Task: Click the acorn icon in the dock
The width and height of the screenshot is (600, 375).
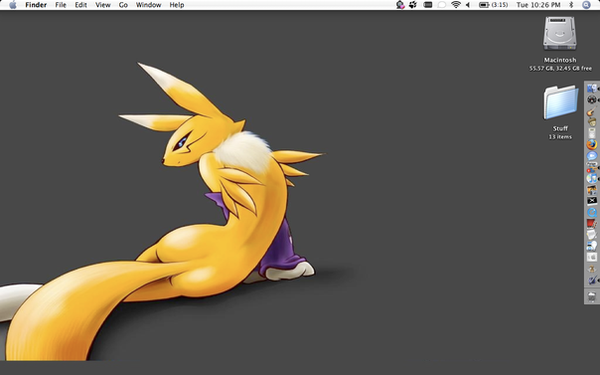Action: (592, 121)
